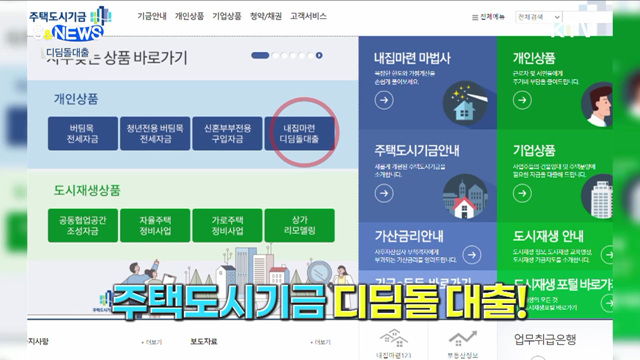The image size is (640, 360).
Task: Click the 개인상품 section heading in blue panel
Action: [76, 99]
